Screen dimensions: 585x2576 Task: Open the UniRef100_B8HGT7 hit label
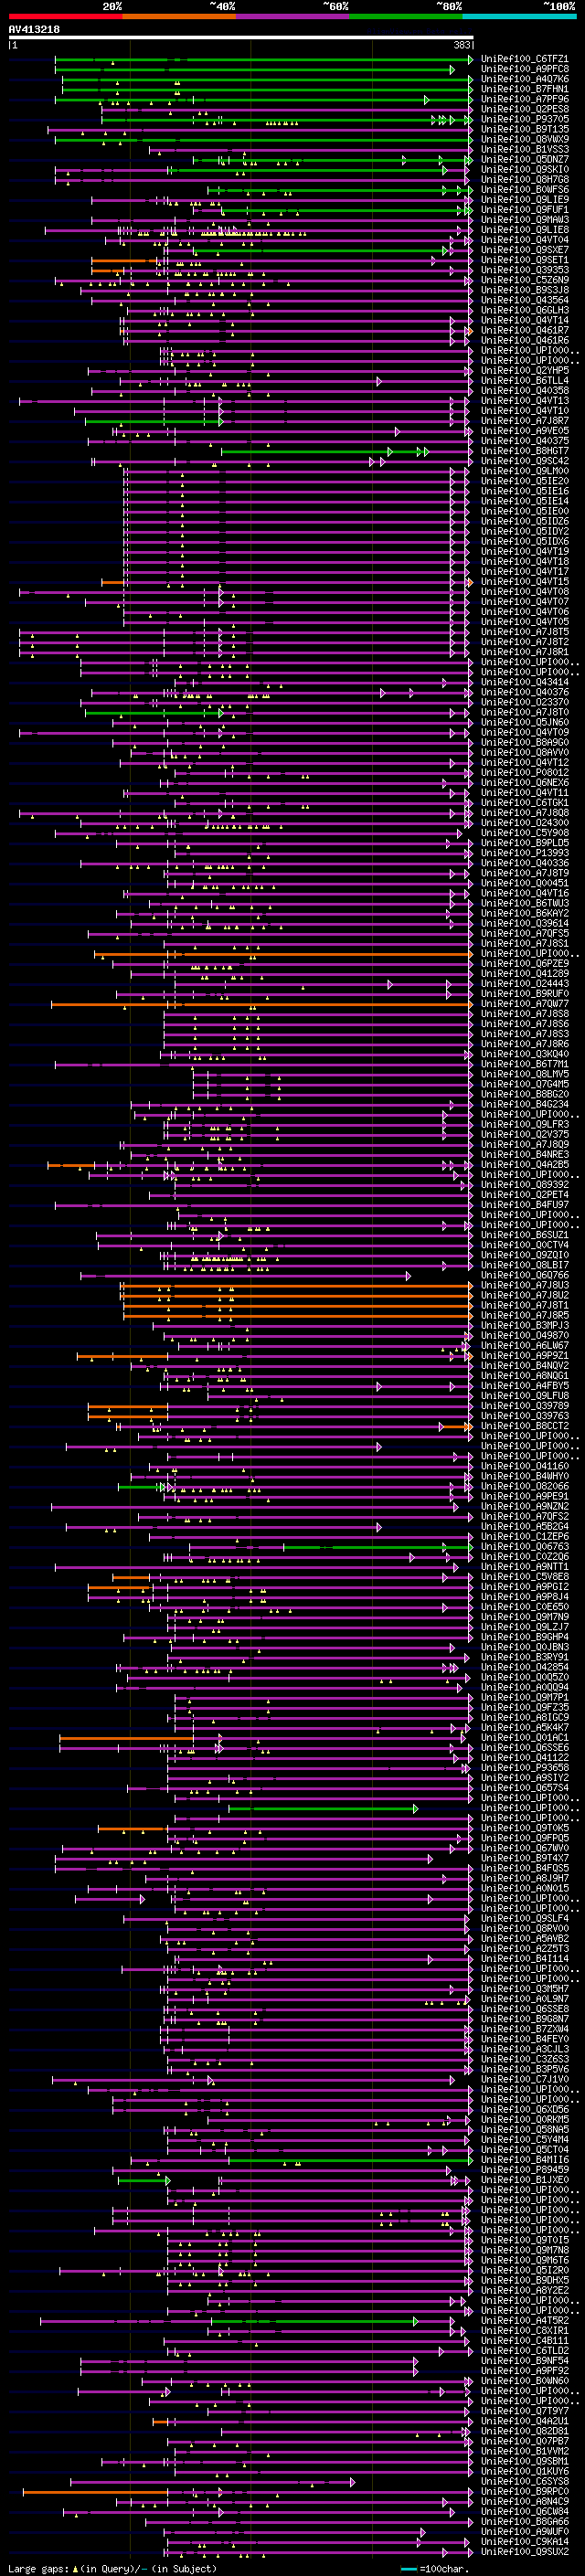coord(525,451)
